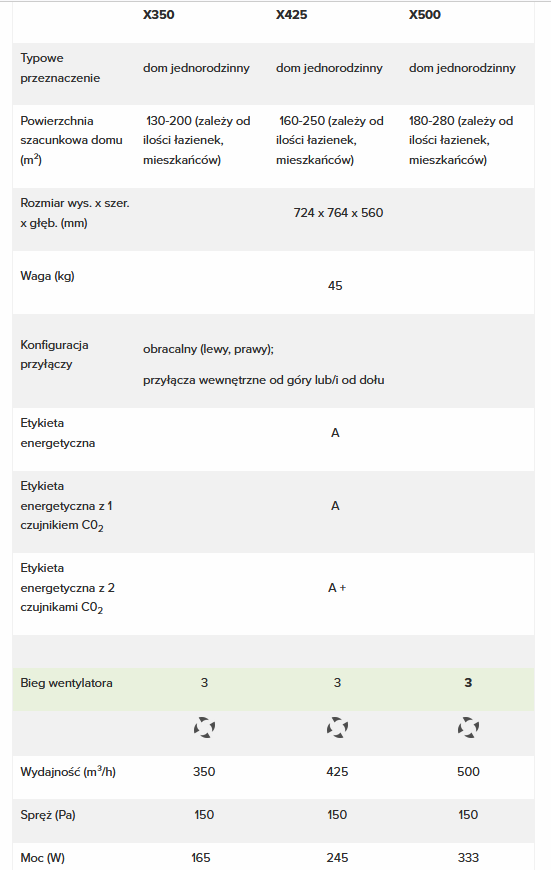
Task: Click the 'Konfiguracja przyłączy' row label
Action: (x=54, y=355)
